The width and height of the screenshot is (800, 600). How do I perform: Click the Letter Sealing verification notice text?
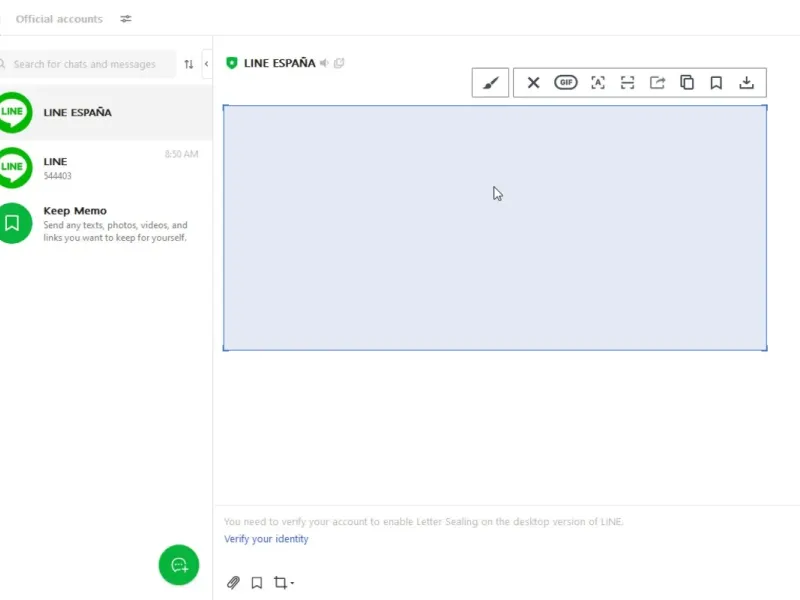coord(423,521)
